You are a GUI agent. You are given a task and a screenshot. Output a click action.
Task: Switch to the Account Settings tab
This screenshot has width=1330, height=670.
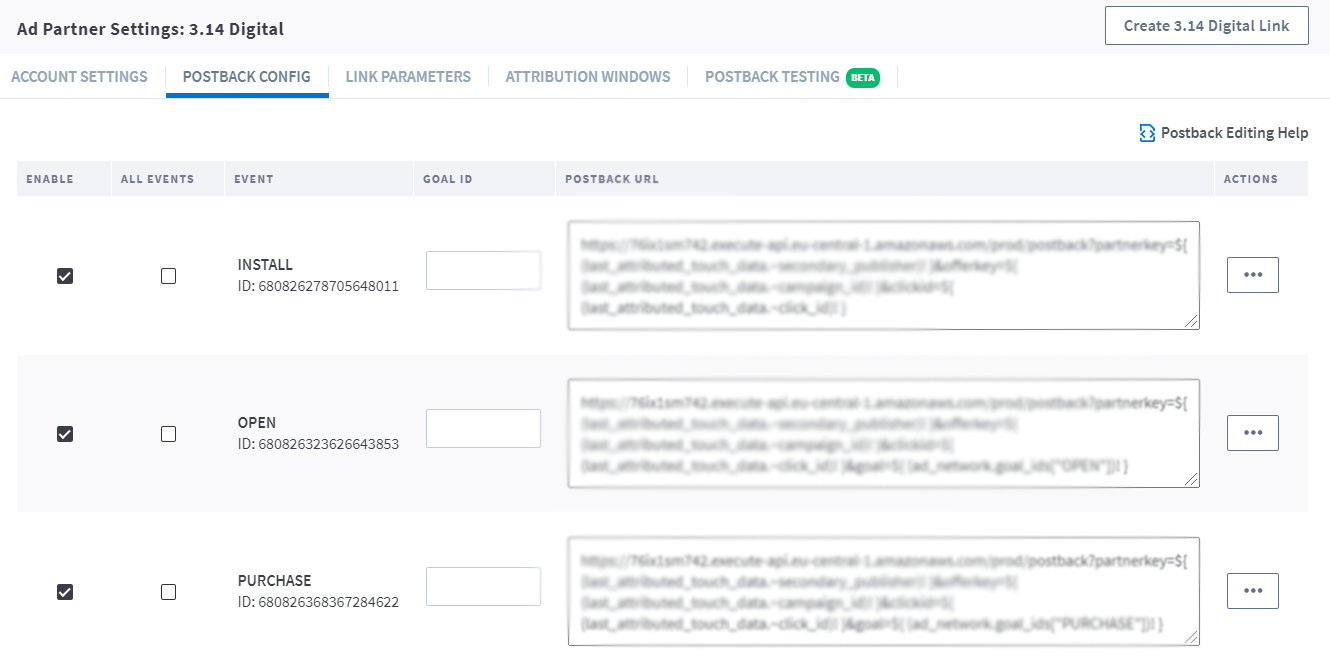79,77
